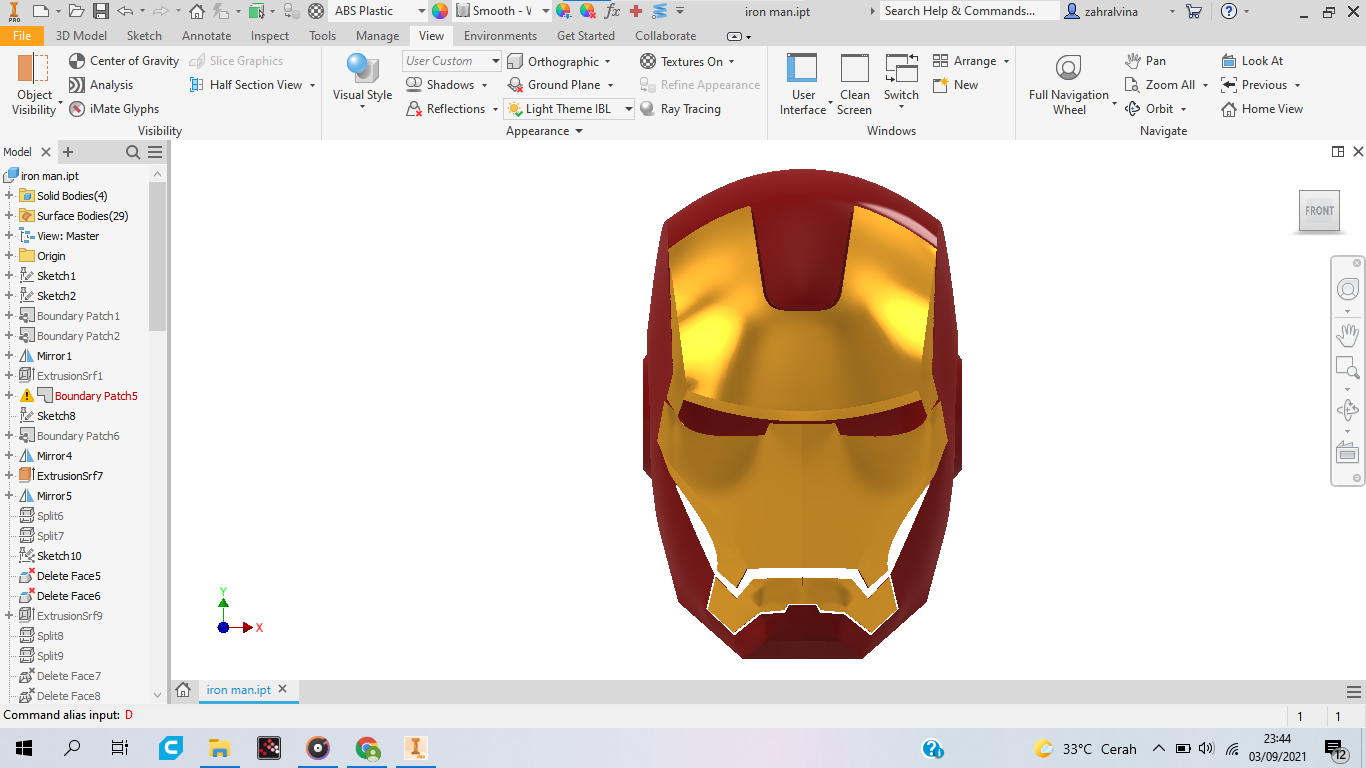Open the File menu
Viewport: 1366px width, 768px height.
22,36
